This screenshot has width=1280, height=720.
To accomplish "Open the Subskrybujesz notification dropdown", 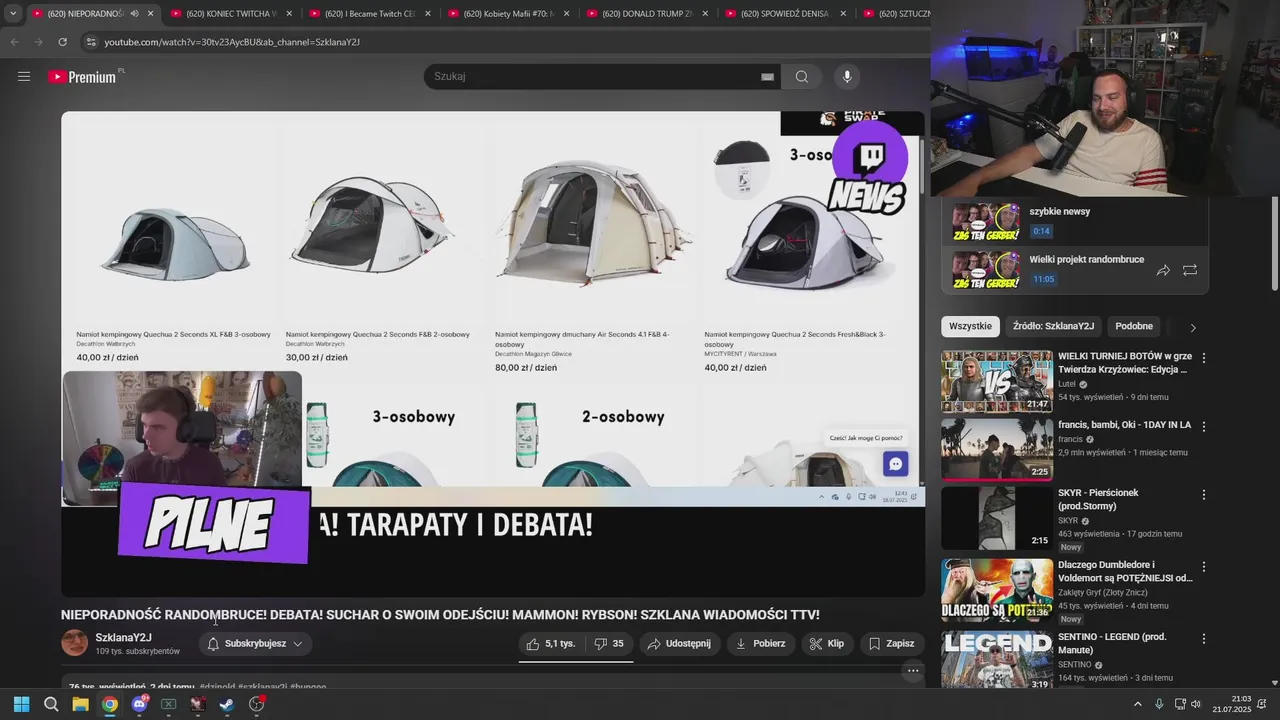I will click(255, 644).
